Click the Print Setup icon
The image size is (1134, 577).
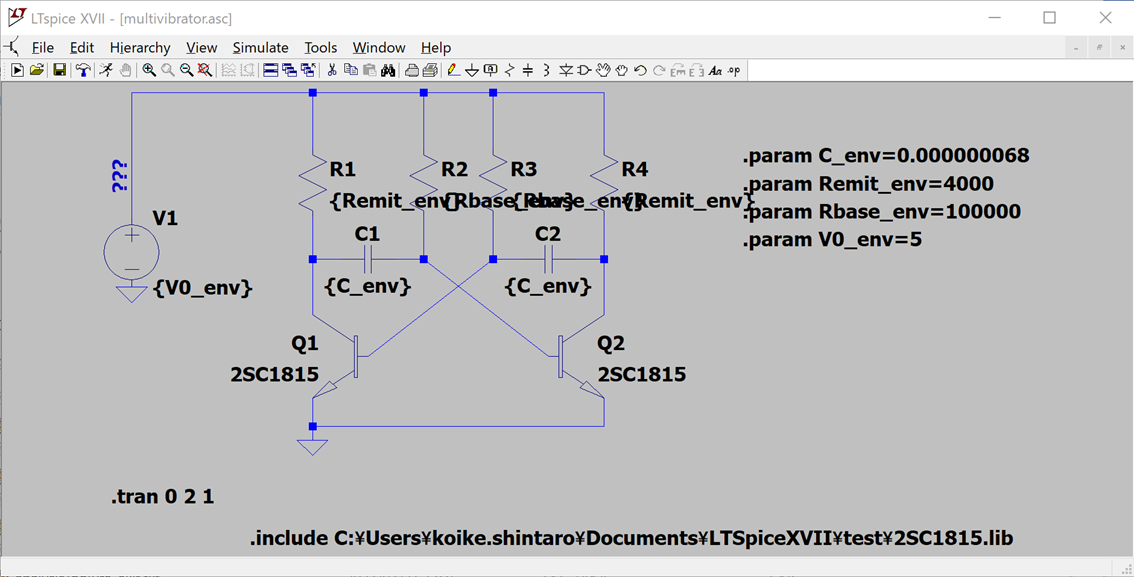click(x=412, y=70)
